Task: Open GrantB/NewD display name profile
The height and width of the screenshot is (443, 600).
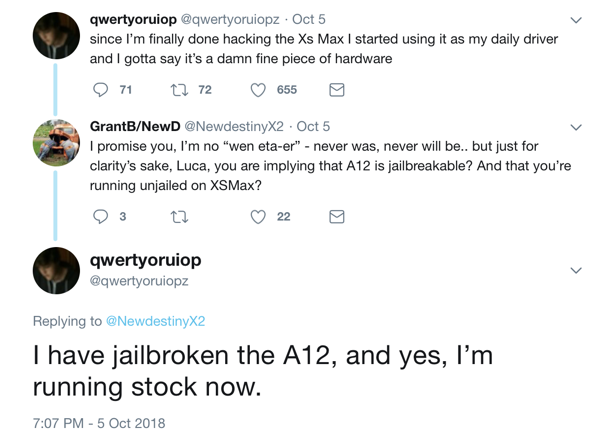Action: pos(135,126)
